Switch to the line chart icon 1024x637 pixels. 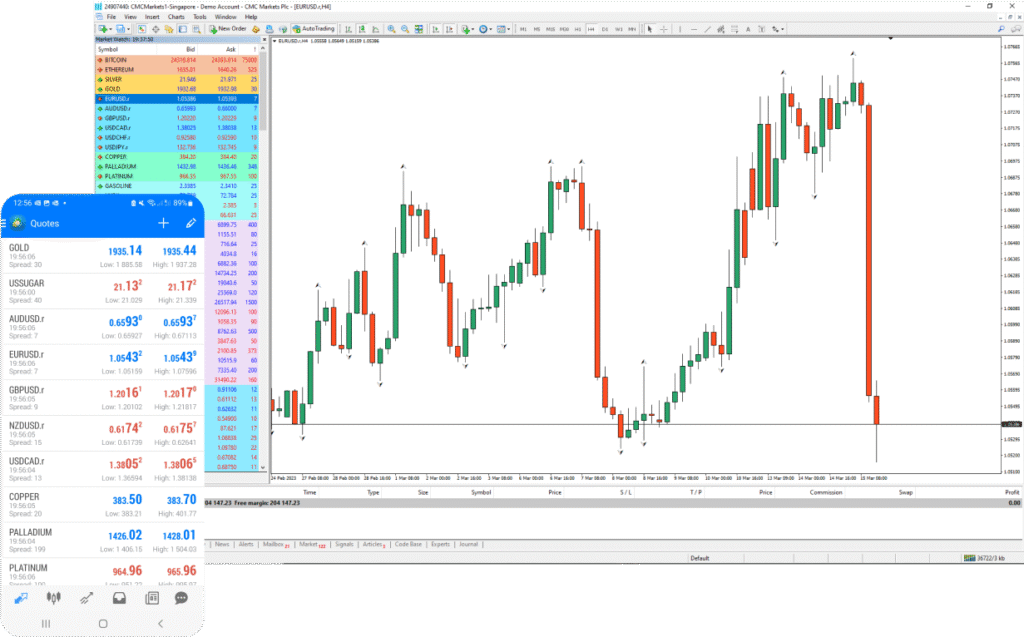point(376,29)
